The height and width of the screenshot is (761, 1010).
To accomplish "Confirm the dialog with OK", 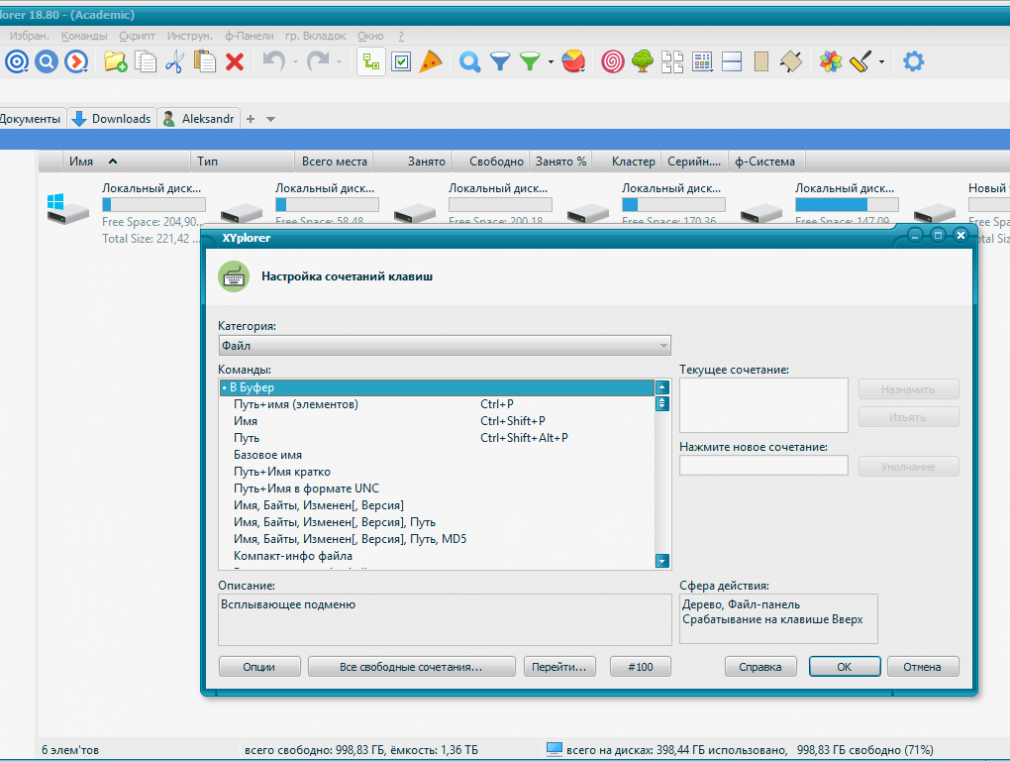I will (x=844, y=667).
